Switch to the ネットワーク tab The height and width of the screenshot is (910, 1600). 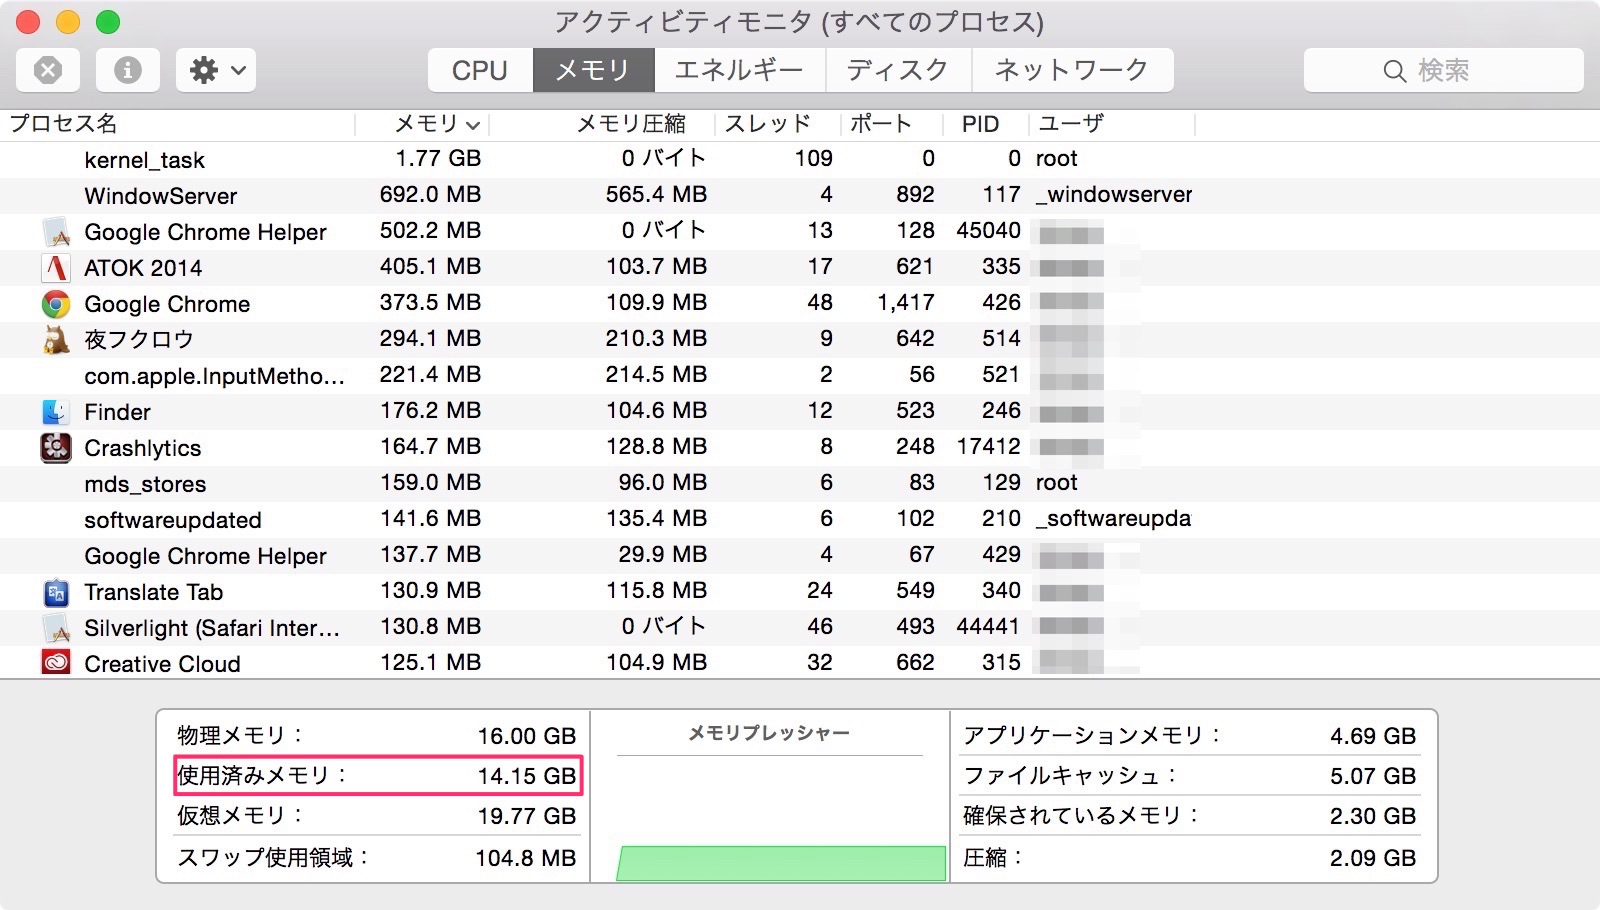(x=1072, y=70)
